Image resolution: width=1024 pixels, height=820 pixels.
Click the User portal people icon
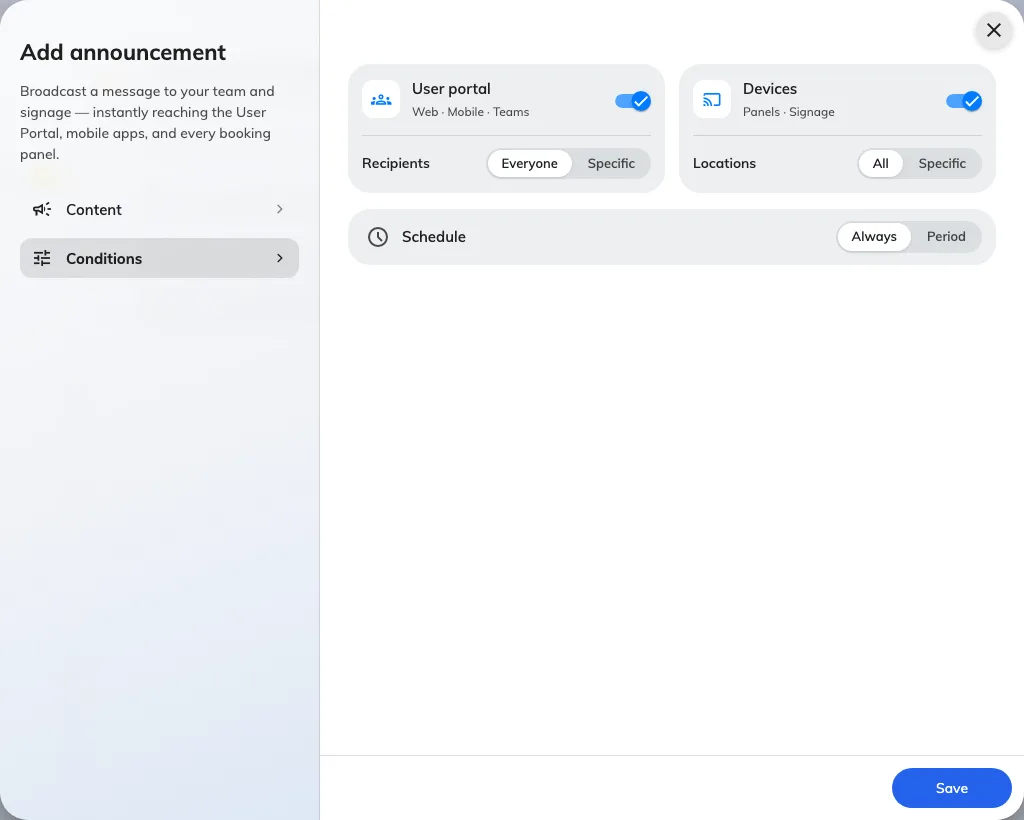click(x=381, y=100)
